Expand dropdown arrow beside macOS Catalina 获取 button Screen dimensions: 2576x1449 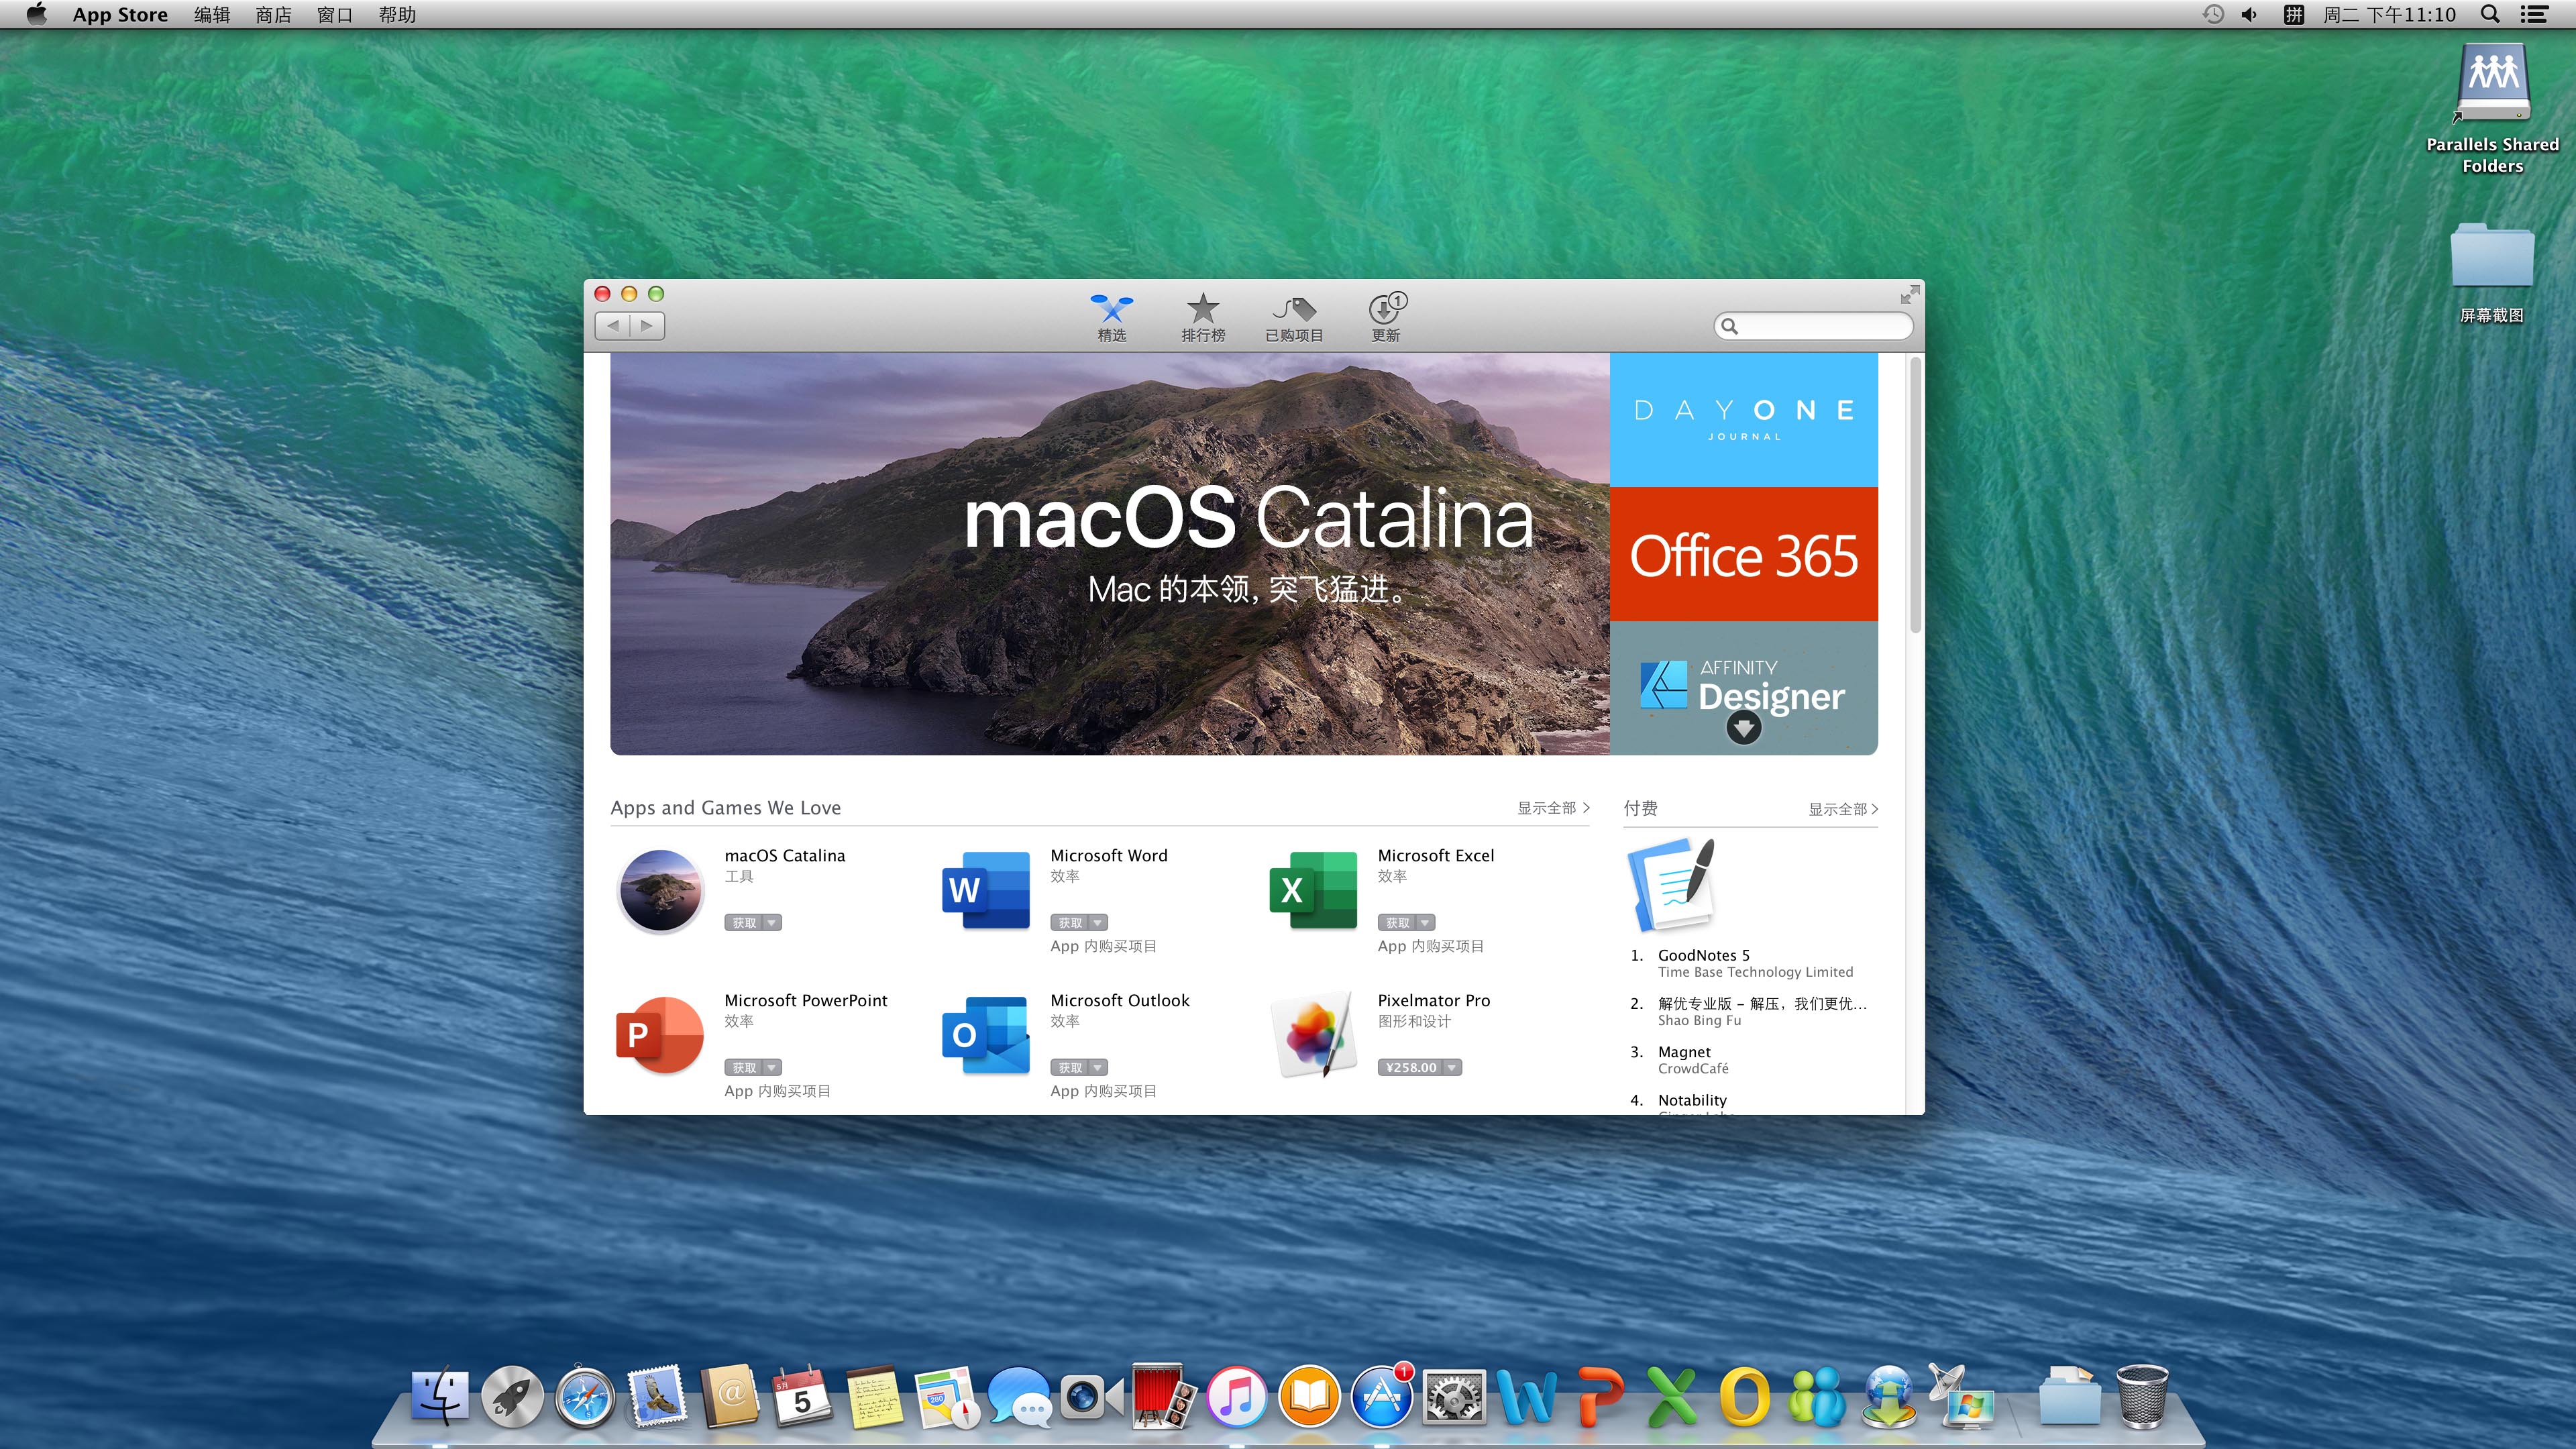coord(772,923)
